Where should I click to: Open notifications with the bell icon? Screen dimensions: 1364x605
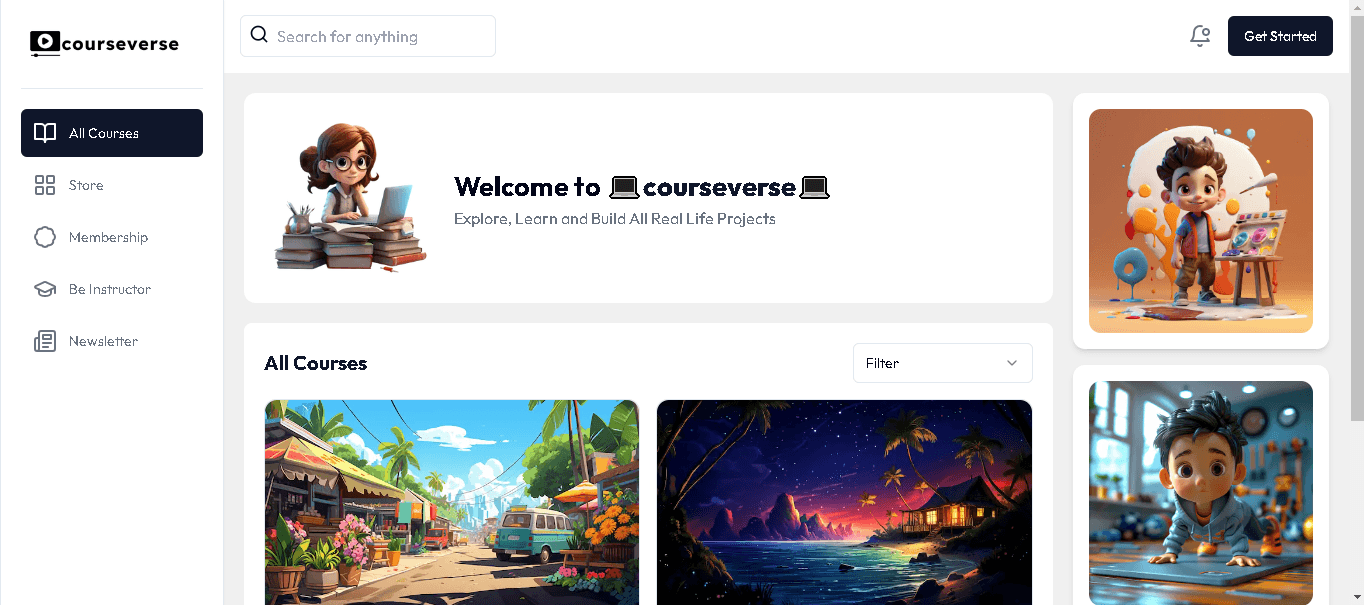pos(1200,36)
